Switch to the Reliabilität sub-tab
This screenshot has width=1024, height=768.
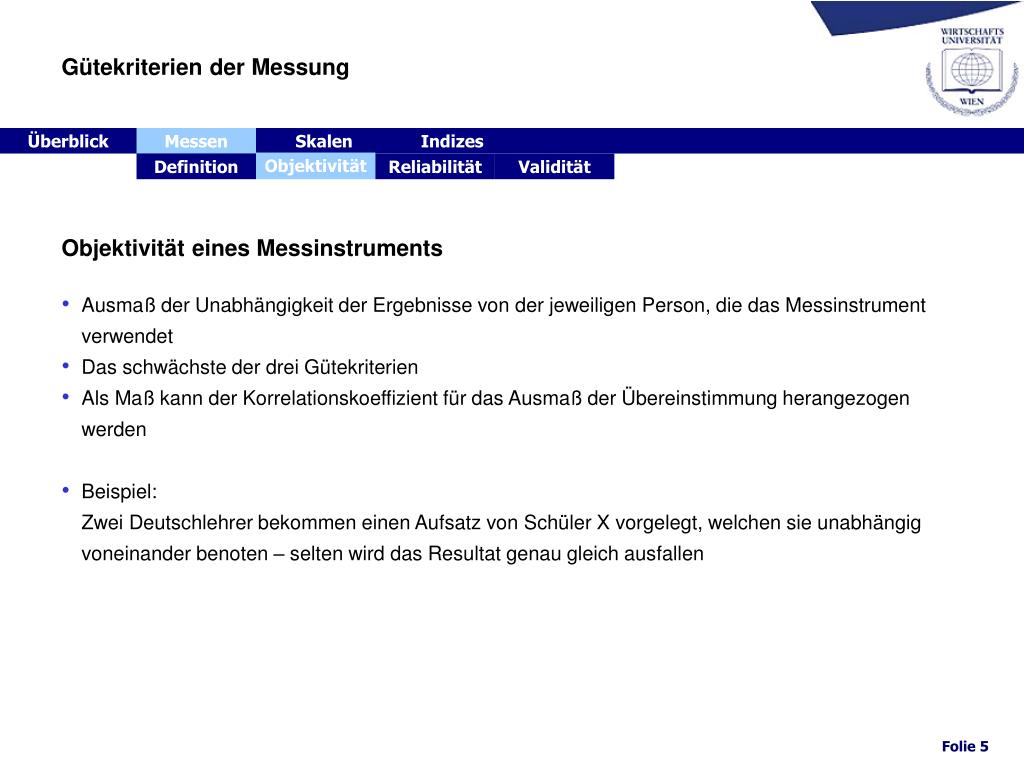[x=435, y=167]
